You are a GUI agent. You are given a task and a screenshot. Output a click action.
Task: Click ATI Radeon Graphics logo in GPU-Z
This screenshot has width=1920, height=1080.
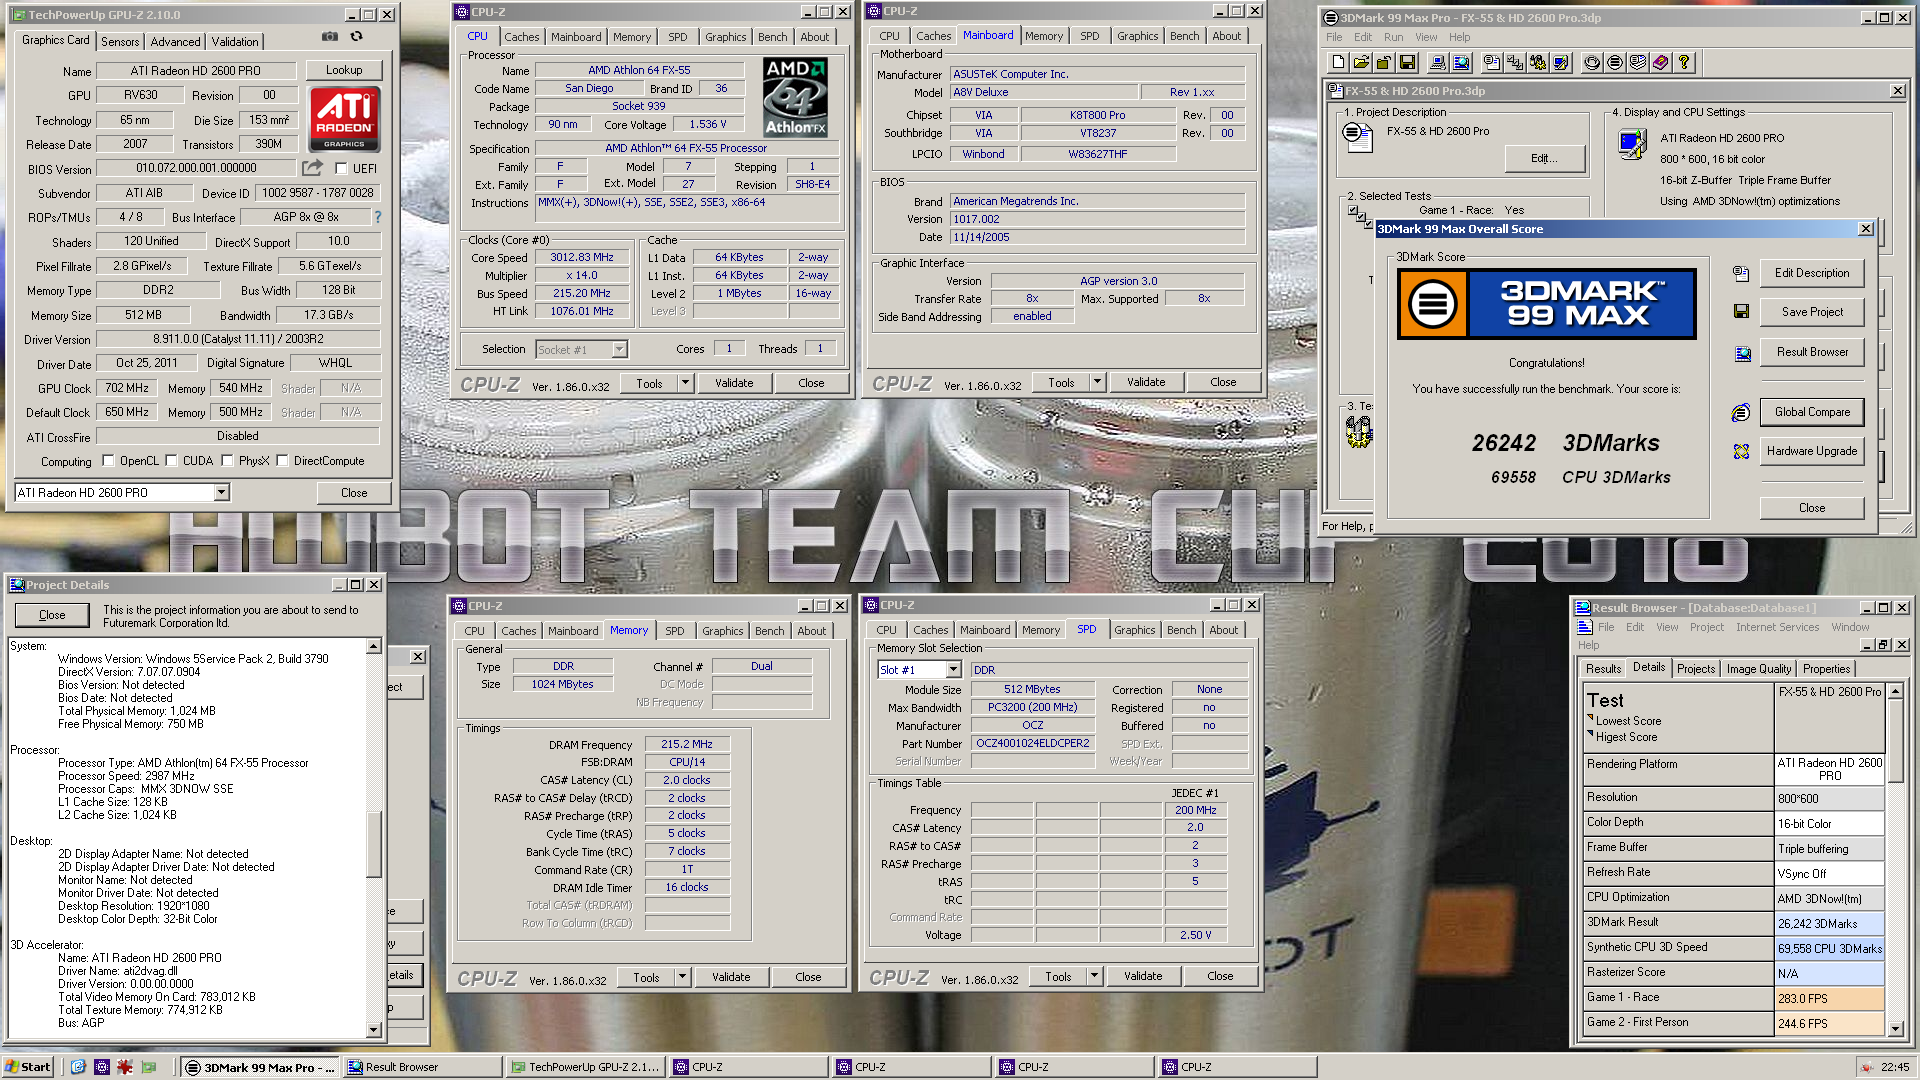344,119
